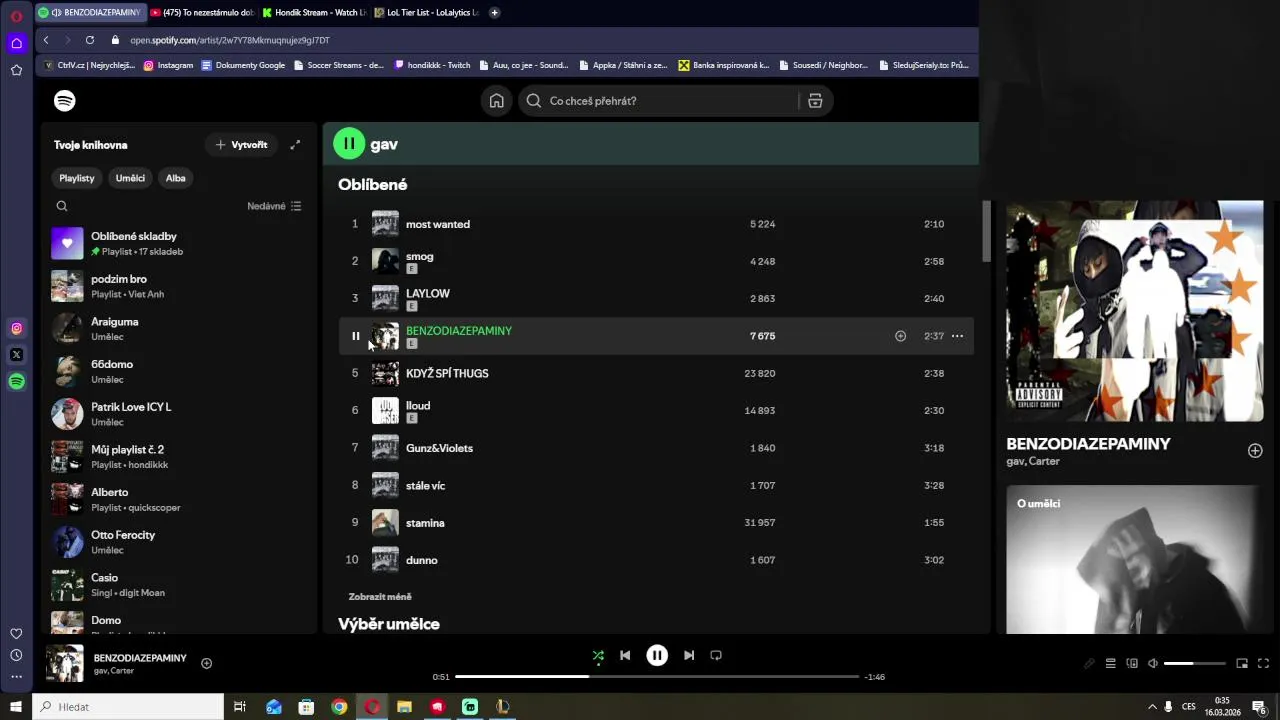Viewport: 1280px width, 720px height.
Task: Show lyrics with microphone icon
Action: pyautogui.click(x=1089, y=663)
